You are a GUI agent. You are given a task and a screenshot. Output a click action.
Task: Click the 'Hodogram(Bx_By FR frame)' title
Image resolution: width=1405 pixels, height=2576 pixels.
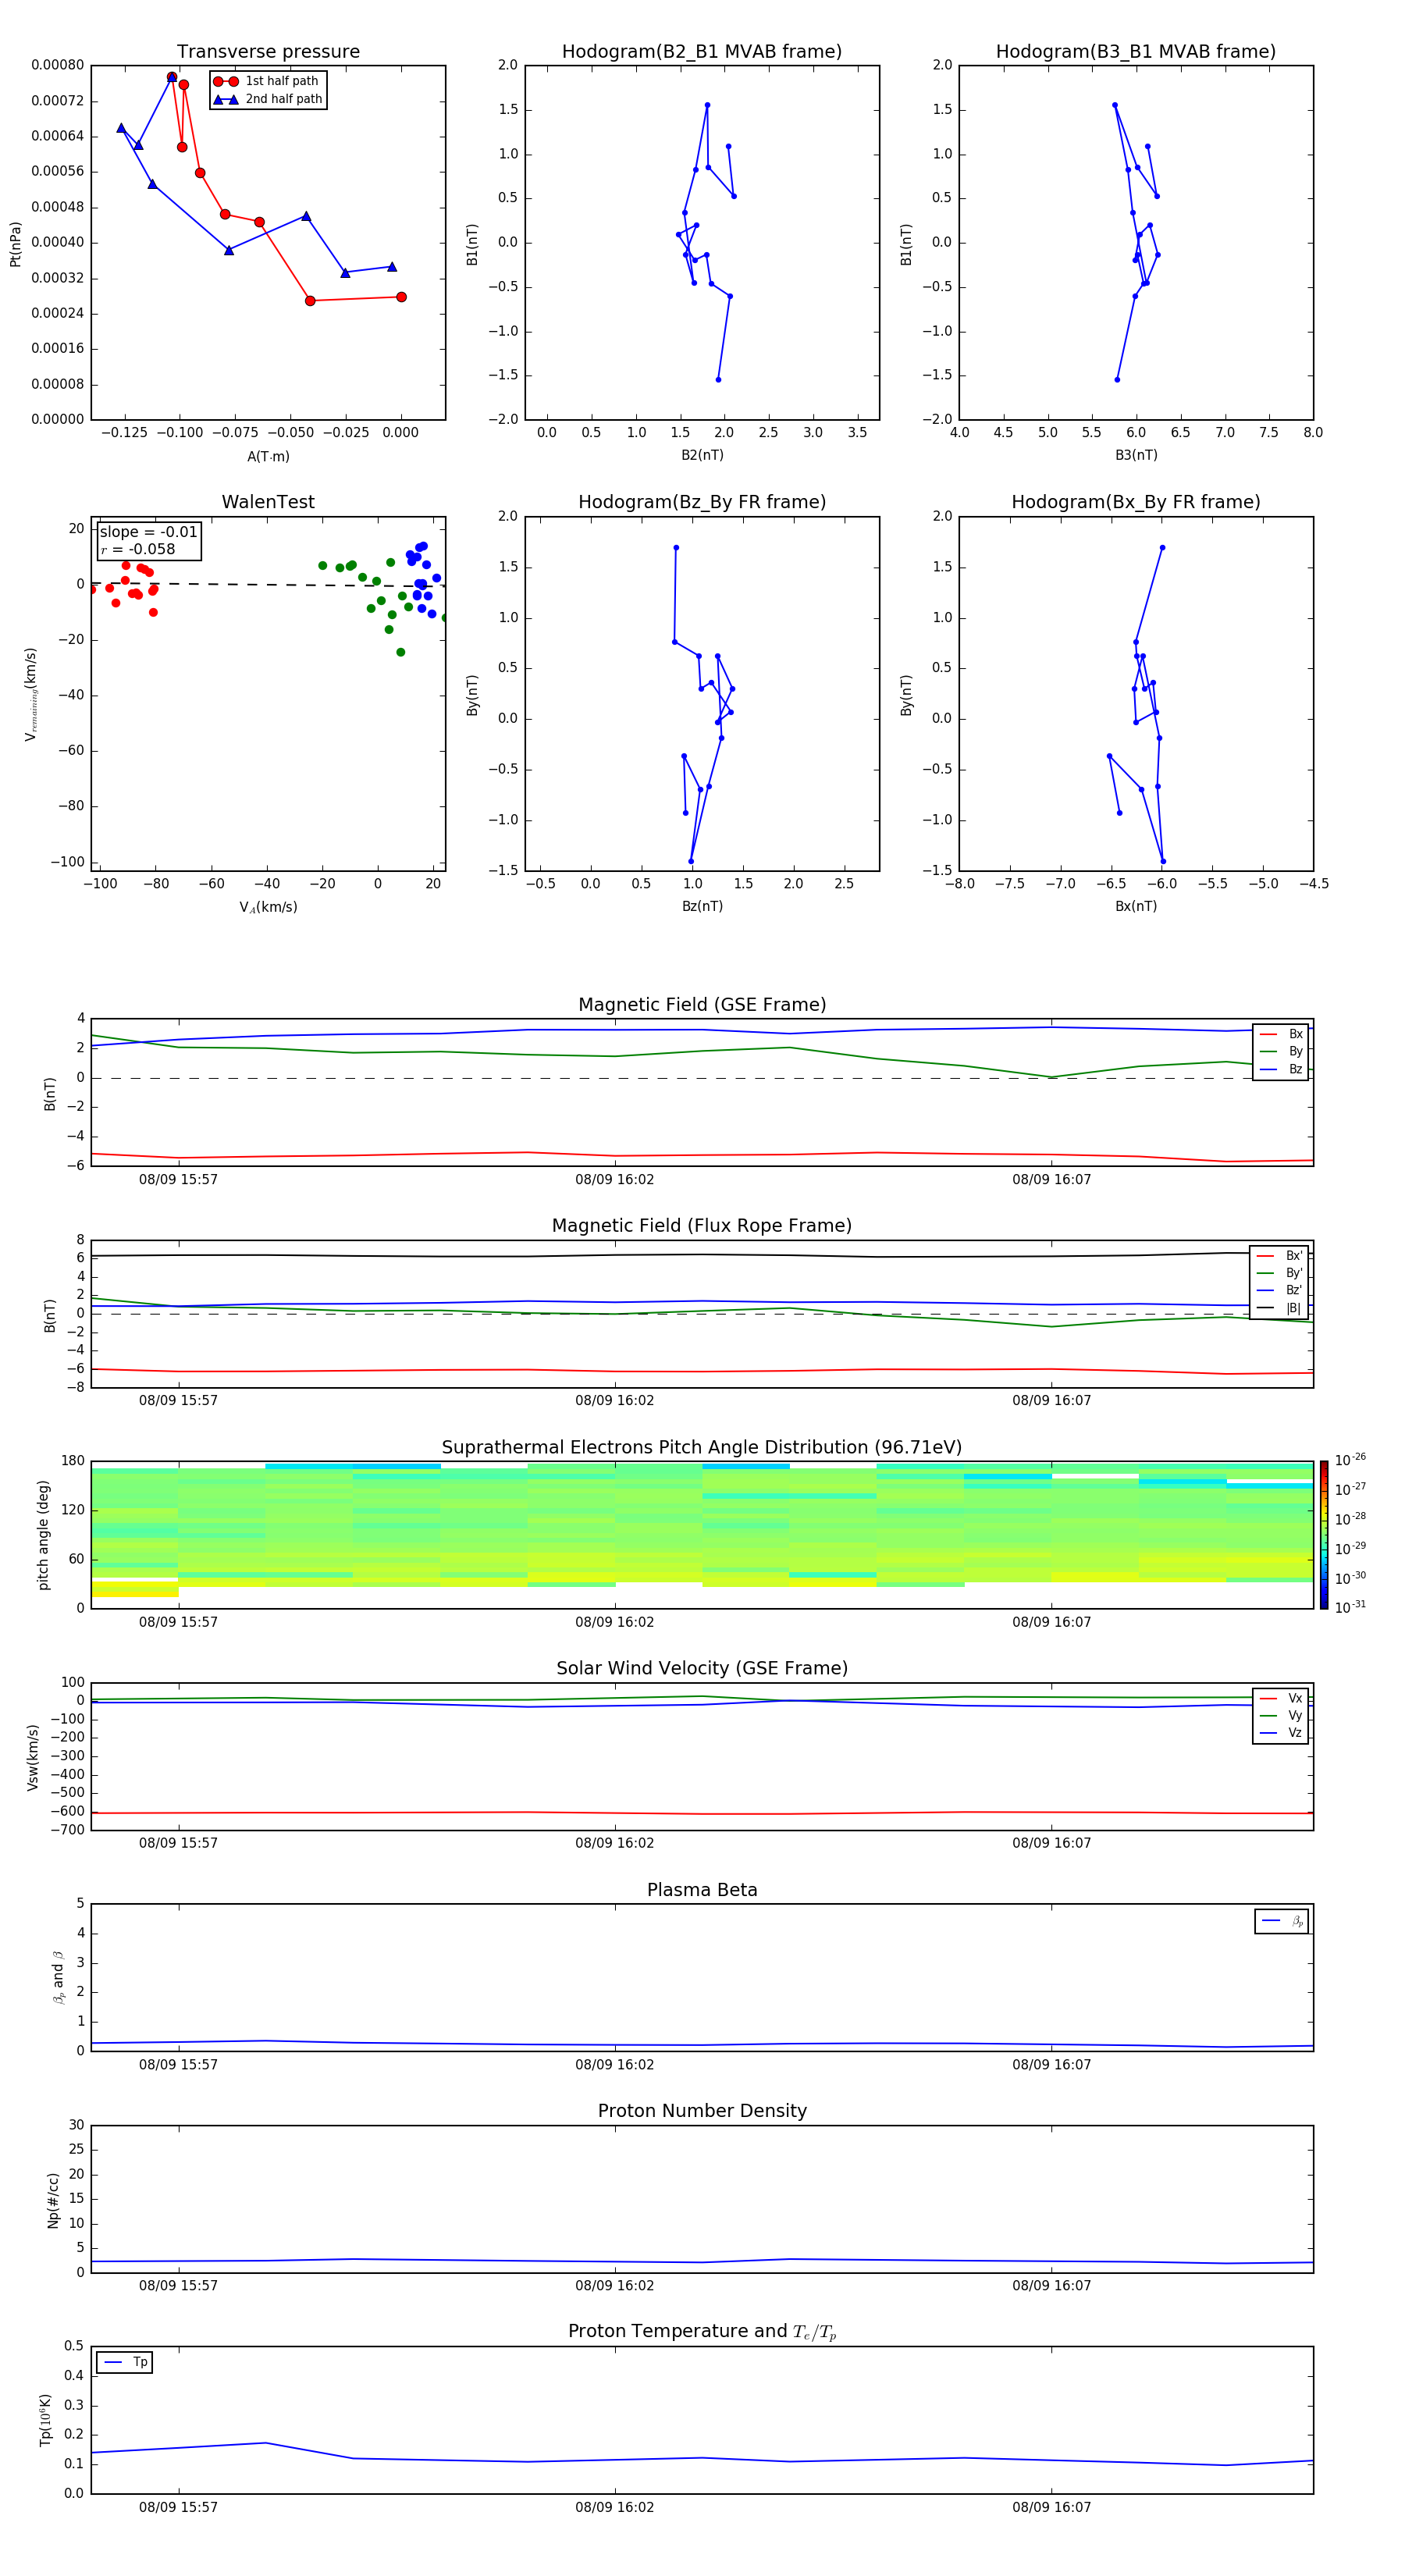pos(1136,502)
